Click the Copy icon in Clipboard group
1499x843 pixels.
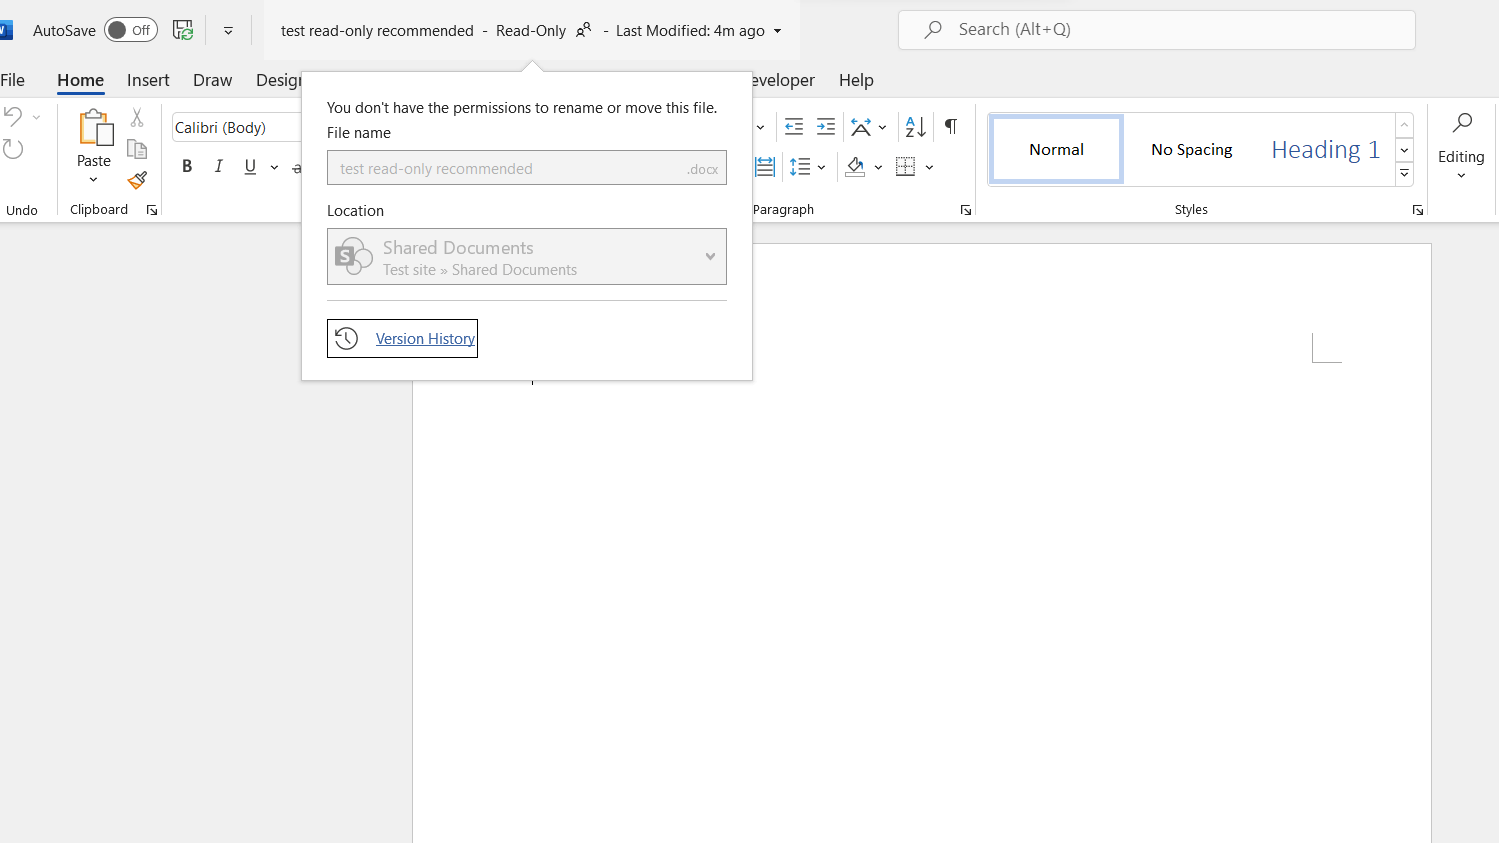coord(137,147)
